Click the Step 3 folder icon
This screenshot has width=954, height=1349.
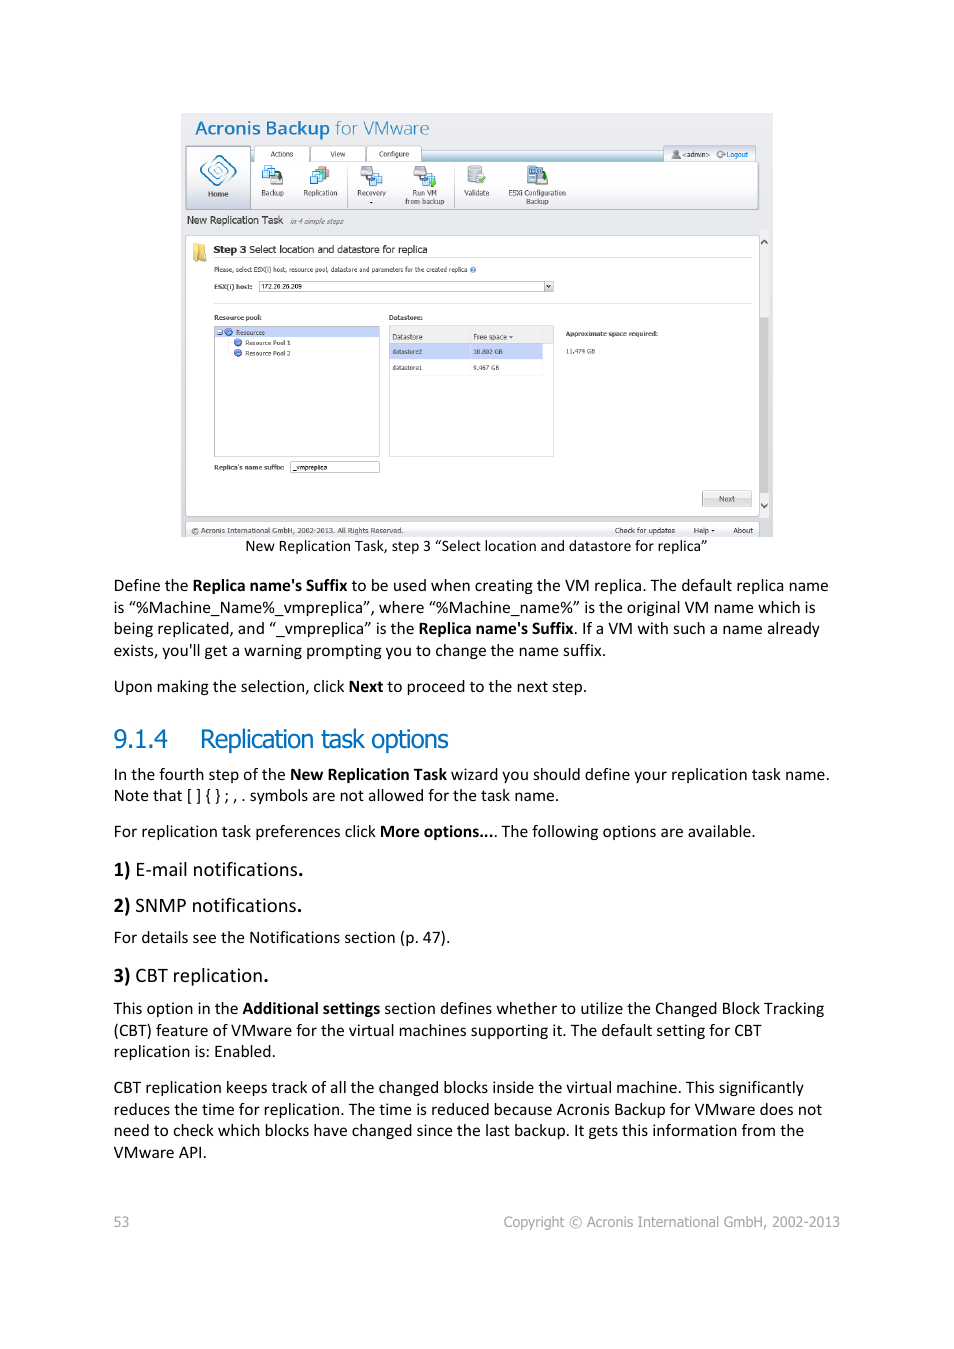[x=200, y=252]
